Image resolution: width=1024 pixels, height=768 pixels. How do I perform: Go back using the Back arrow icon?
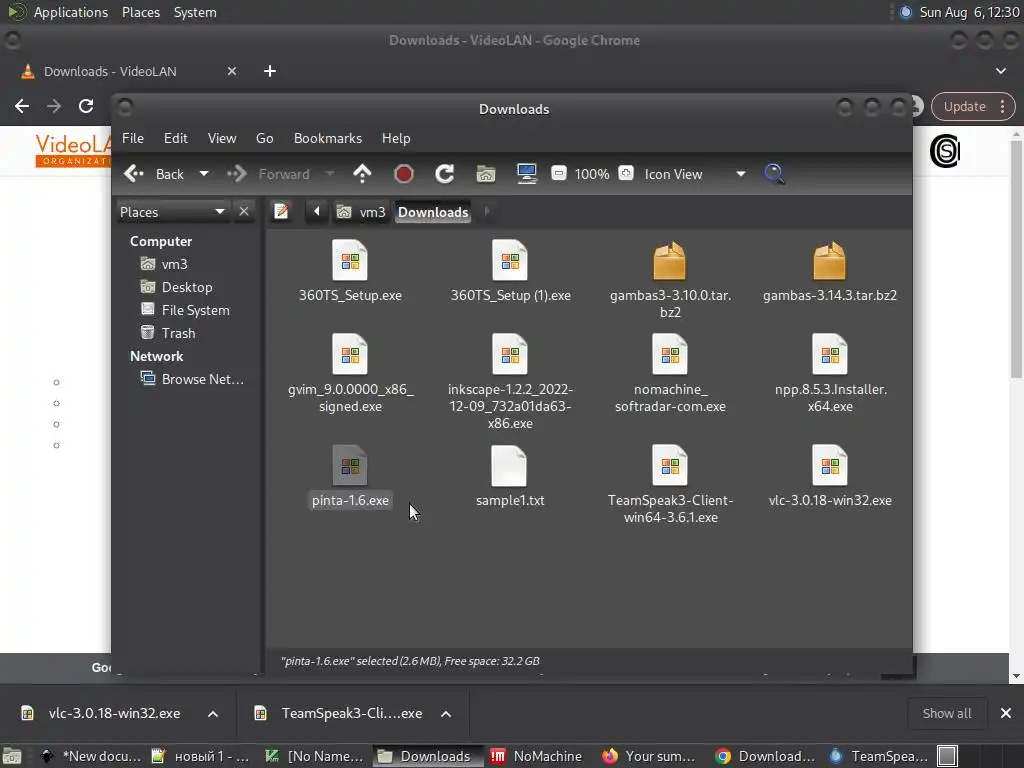click(134, 174)
